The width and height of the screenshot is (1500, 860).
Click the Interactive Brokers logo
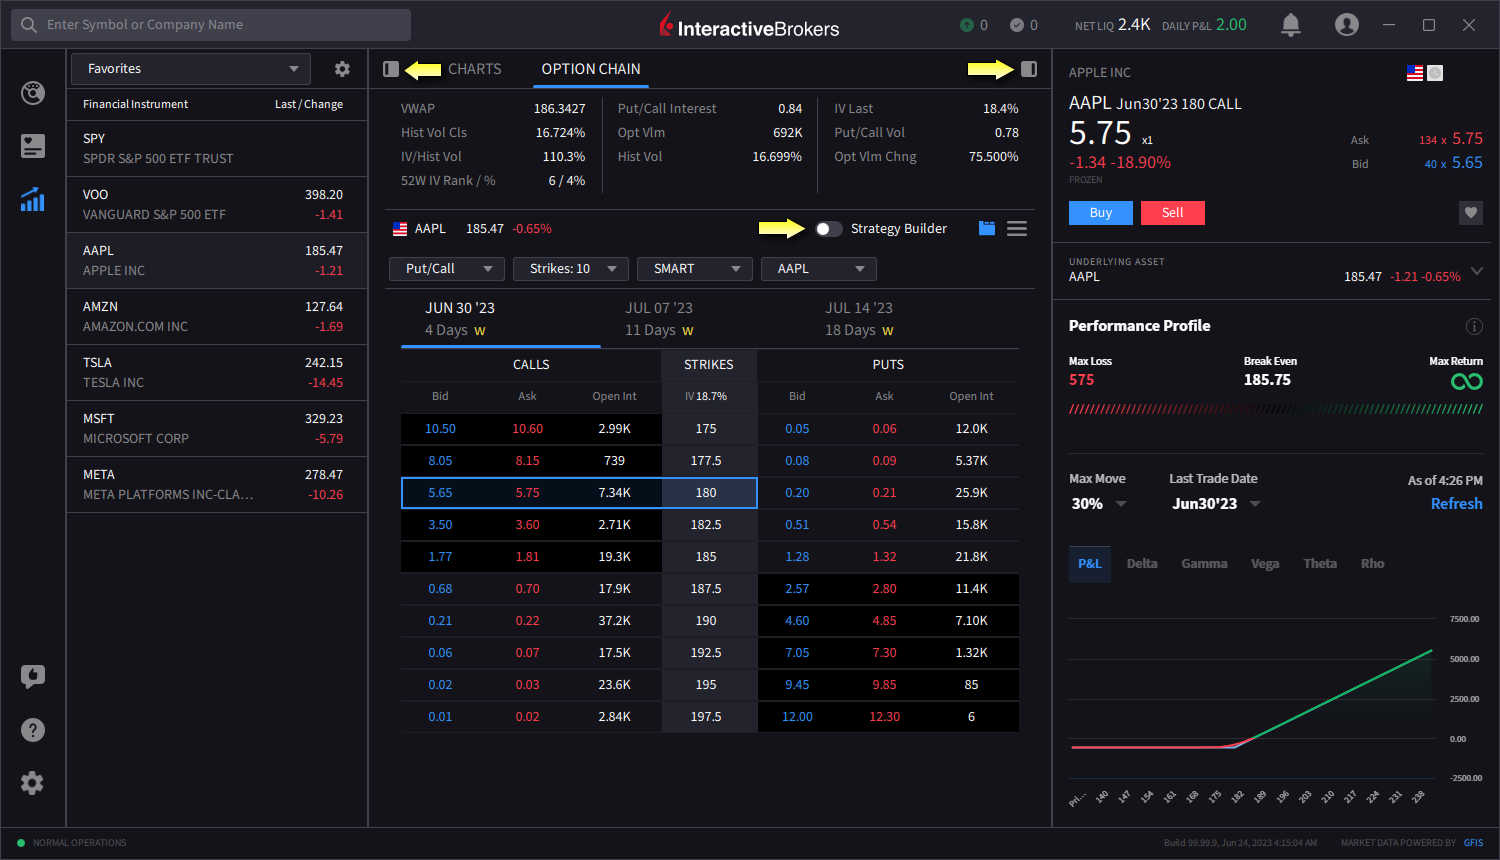(749, 26)
